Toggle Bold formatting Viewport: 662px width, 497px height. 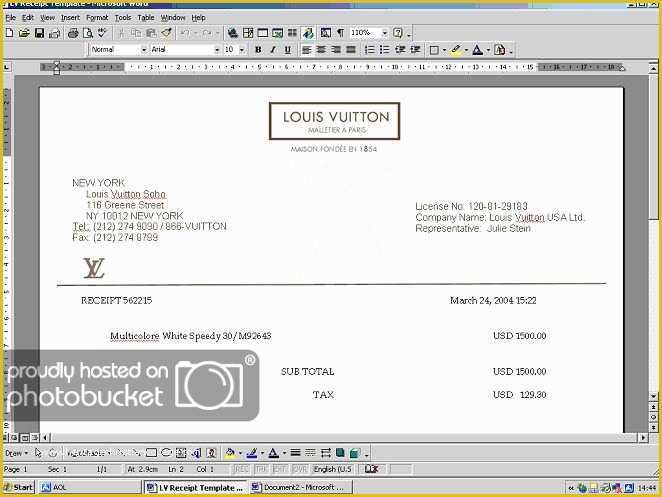click(x=258, y=50)
